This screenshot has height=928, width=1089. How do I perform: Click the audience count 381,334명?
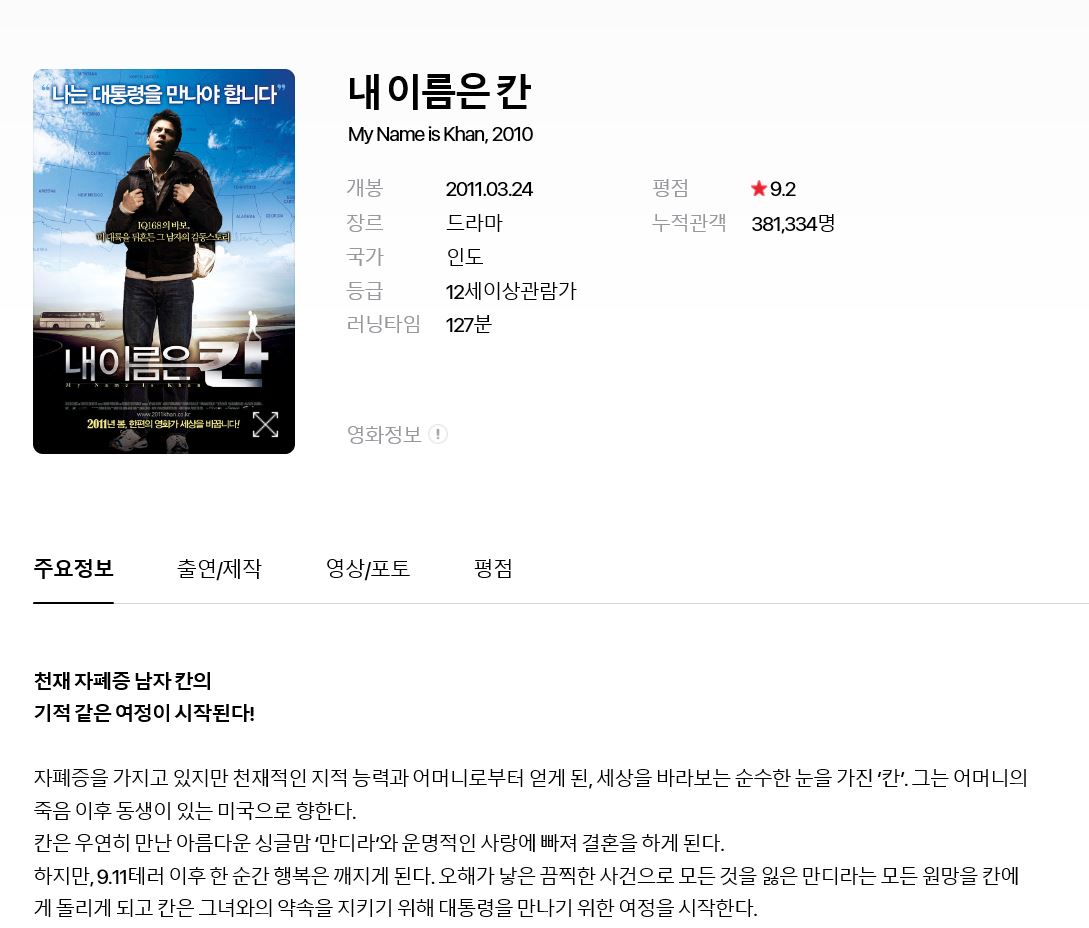click(x=793, y=224)
